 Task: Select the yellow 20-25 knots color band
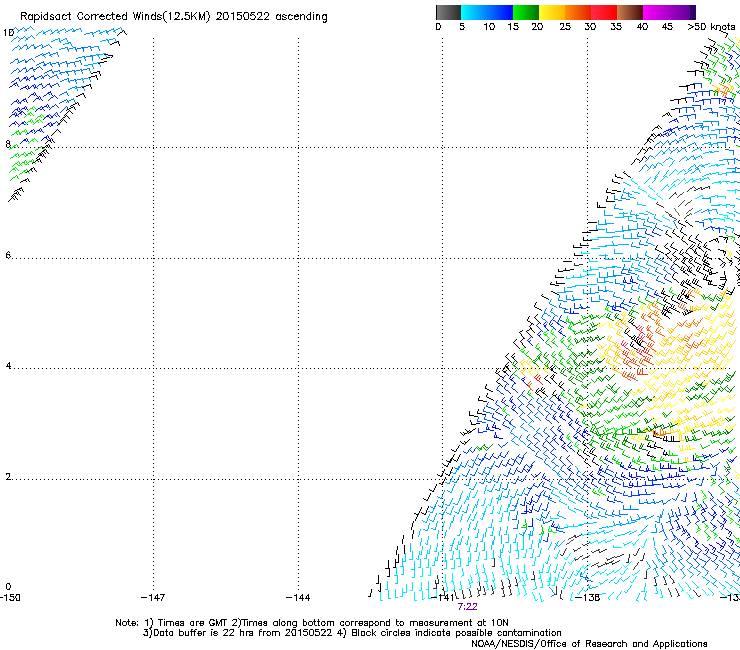(x=552, y=12)
